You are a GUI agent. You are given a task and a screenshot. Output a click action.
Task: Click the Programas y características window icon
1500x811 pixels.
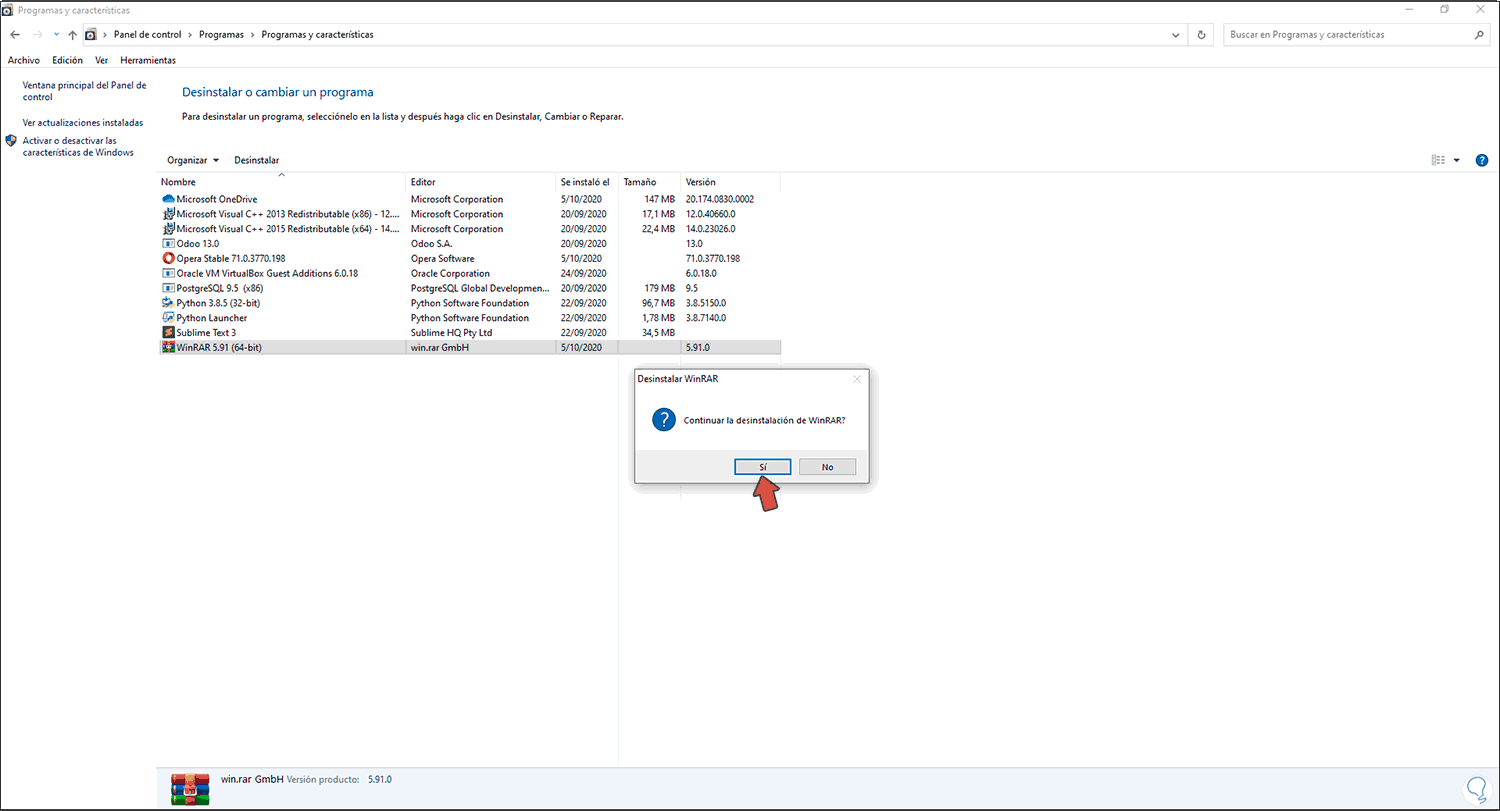point(8,8)
